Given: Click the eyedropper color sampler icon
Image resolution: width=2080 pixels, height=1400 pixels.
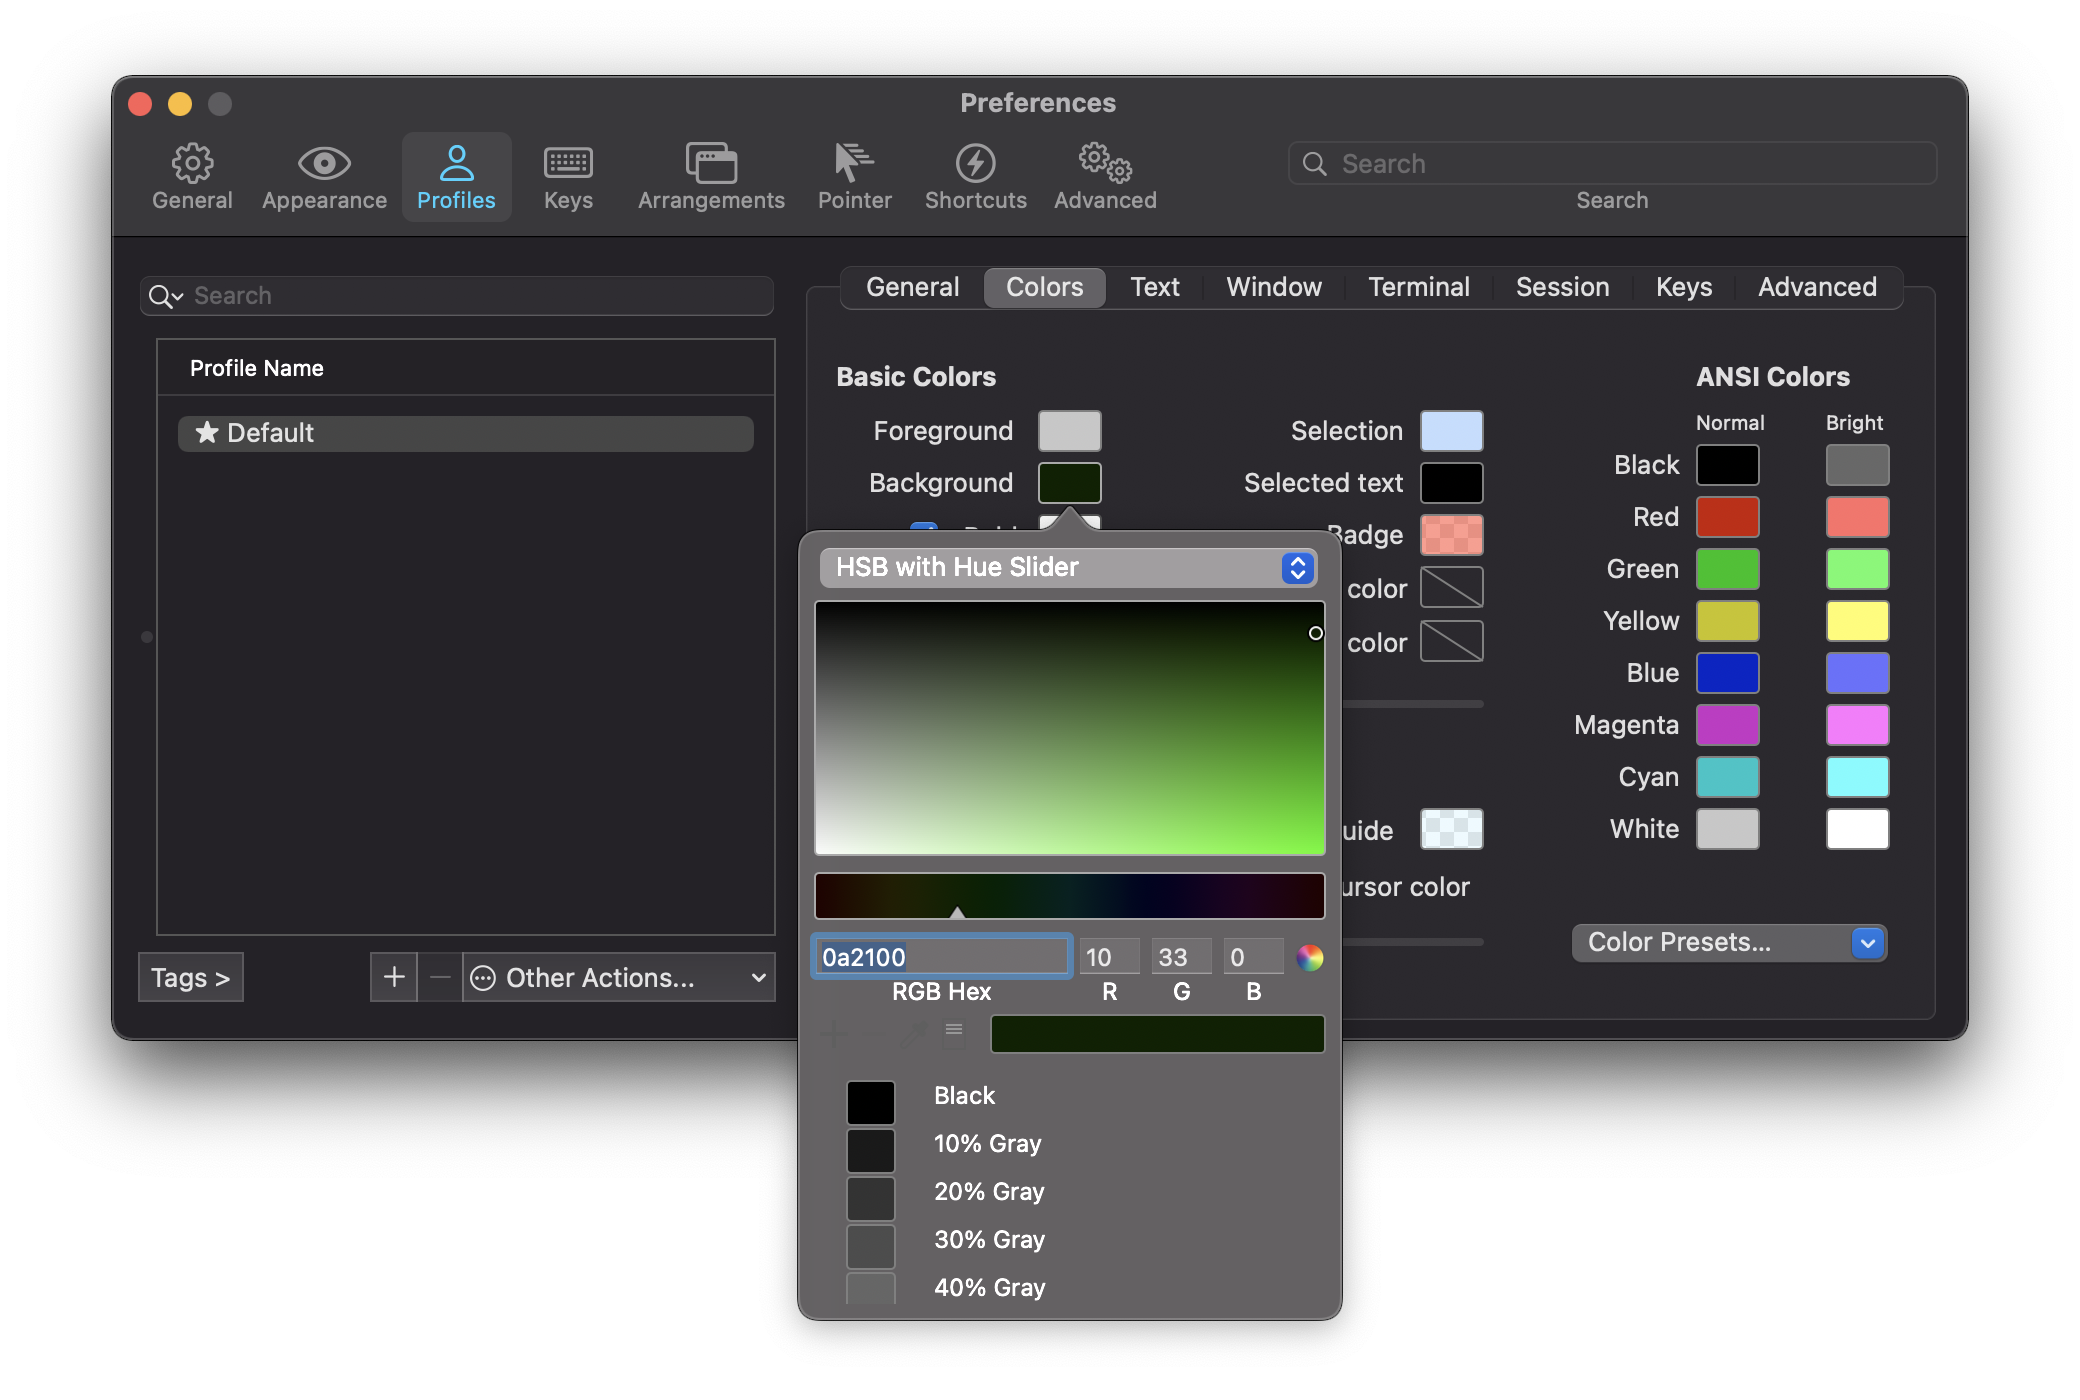Looking at the screenshot, I should coord(913,1034).
